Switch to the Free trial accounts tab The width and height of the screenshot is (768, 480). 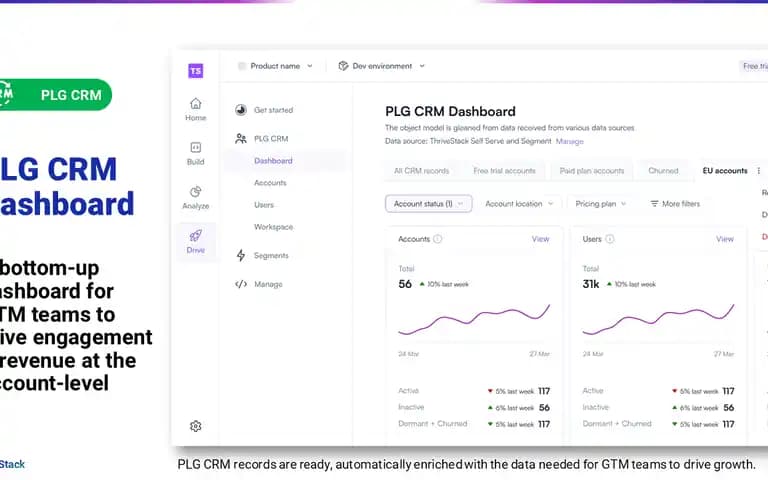pyautogui.click(x=504, y=171)
